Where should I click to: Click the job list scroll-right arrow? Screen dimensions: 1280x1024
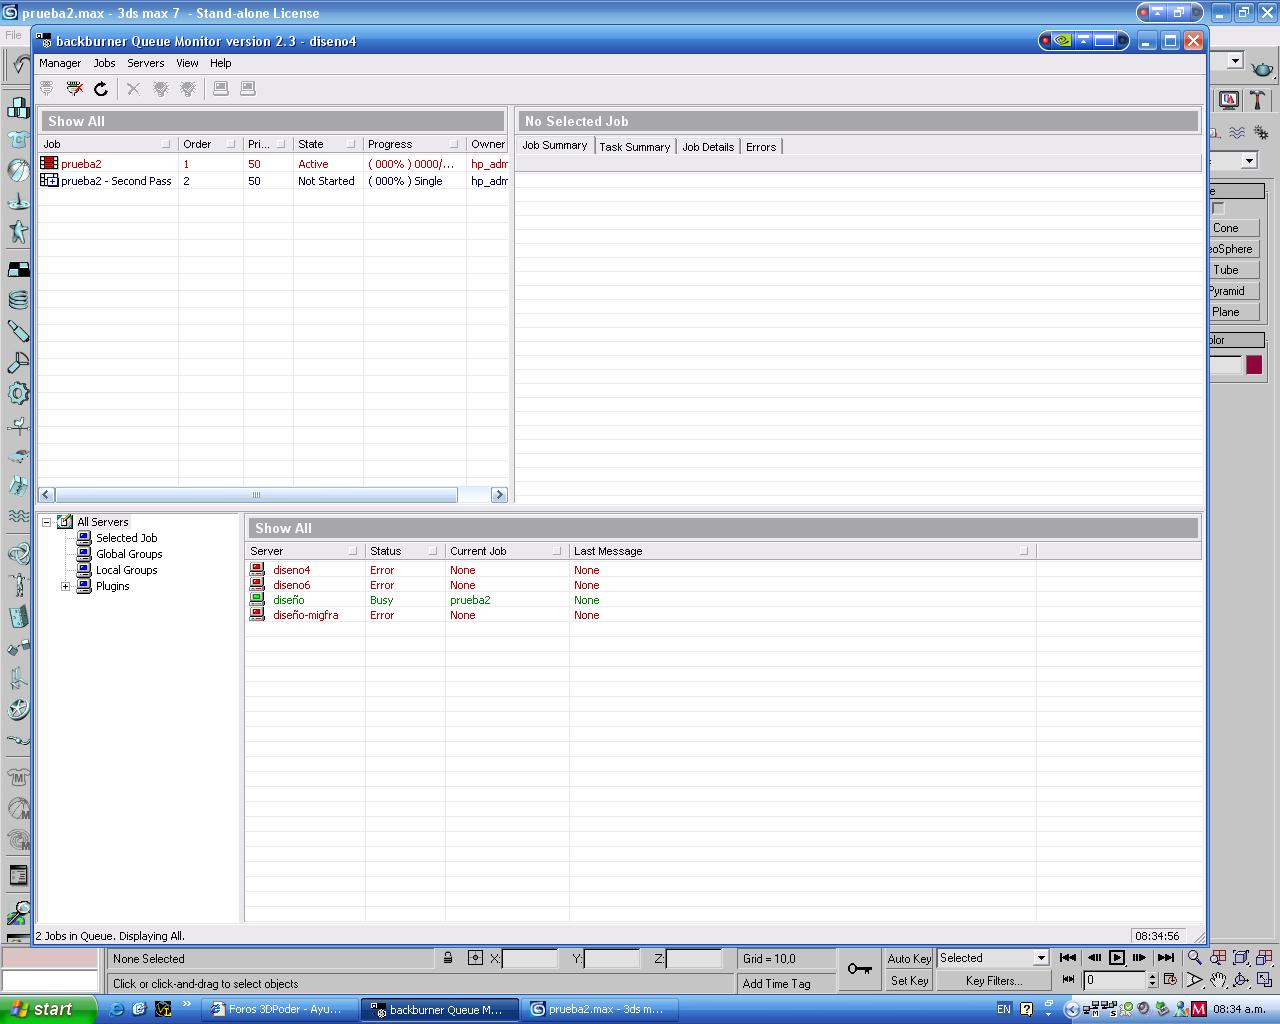(499, 495)
